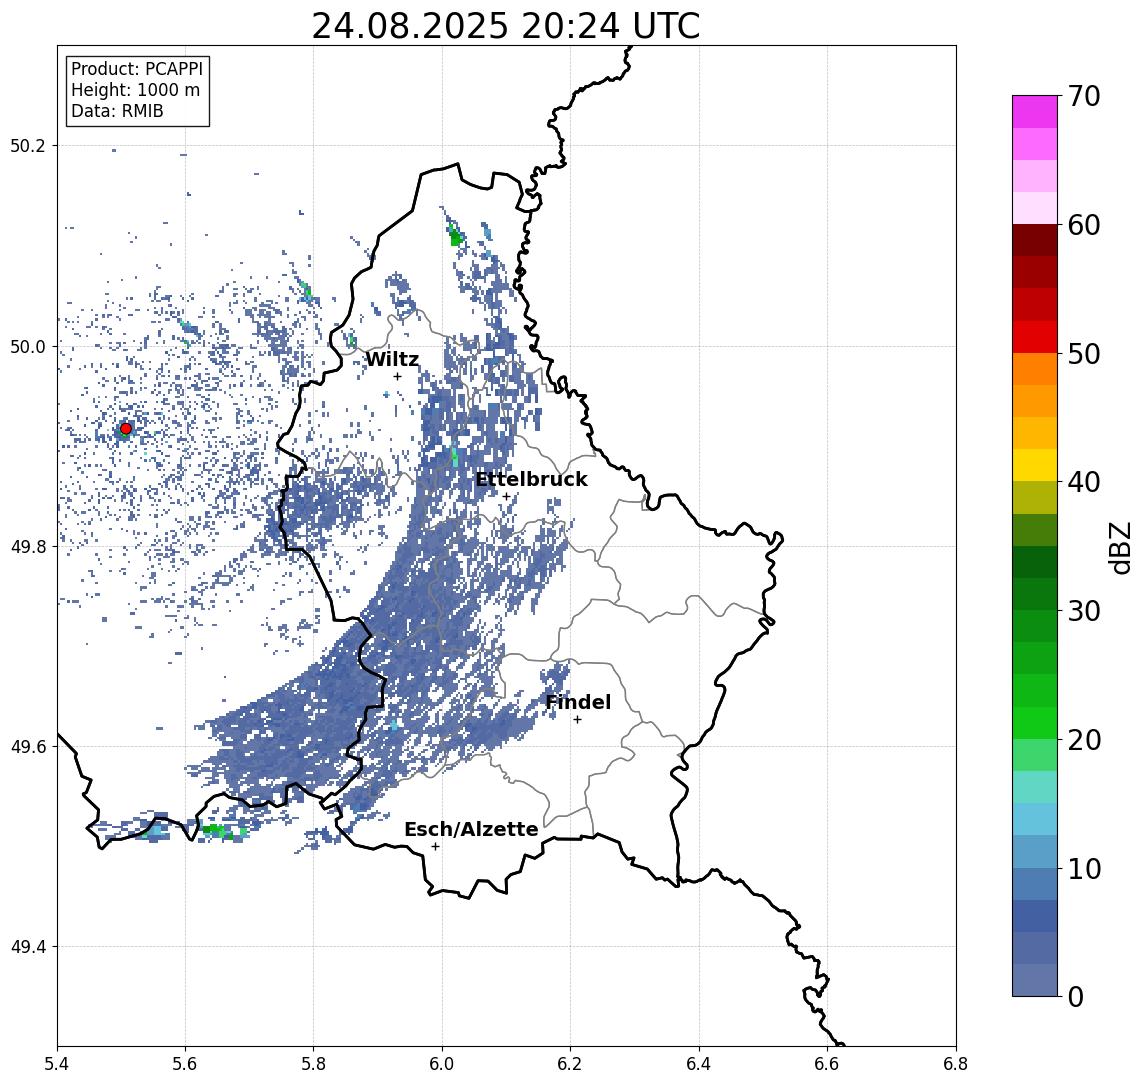
Task: Click the light green swatch just below 20 dBZ
Action: 1035,755
